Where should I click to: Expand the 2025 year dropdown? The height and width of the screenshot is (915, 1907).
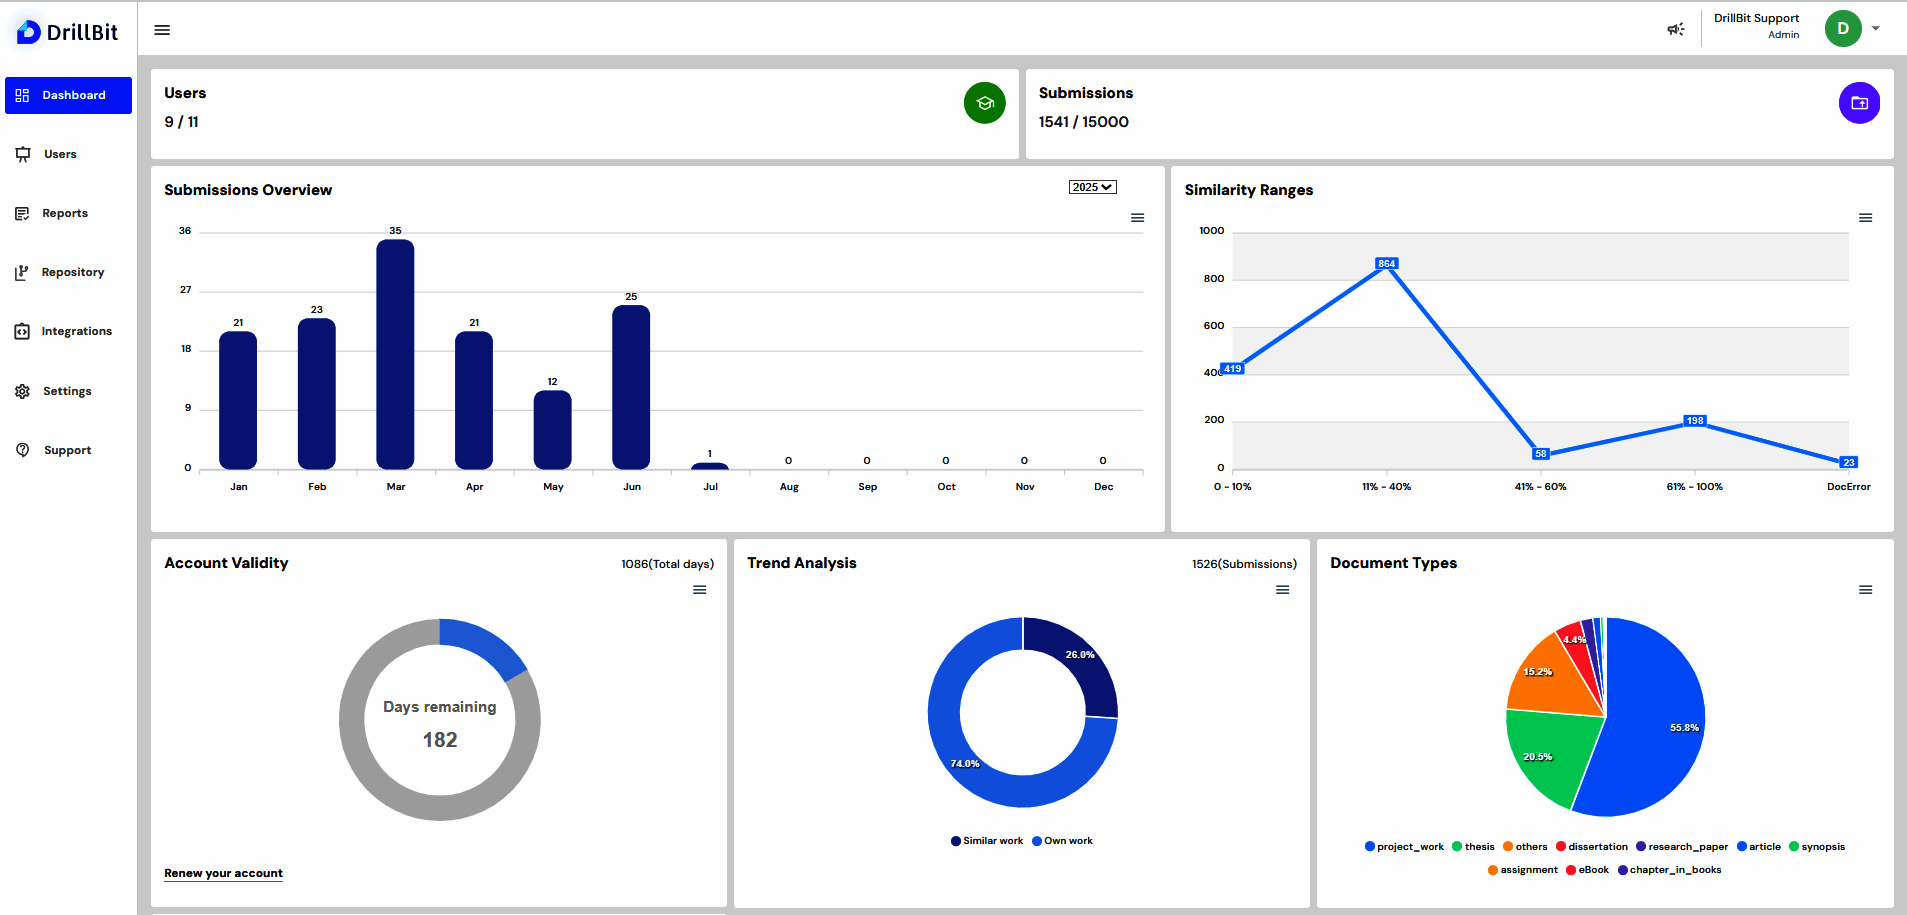(x=1092, y=187)
